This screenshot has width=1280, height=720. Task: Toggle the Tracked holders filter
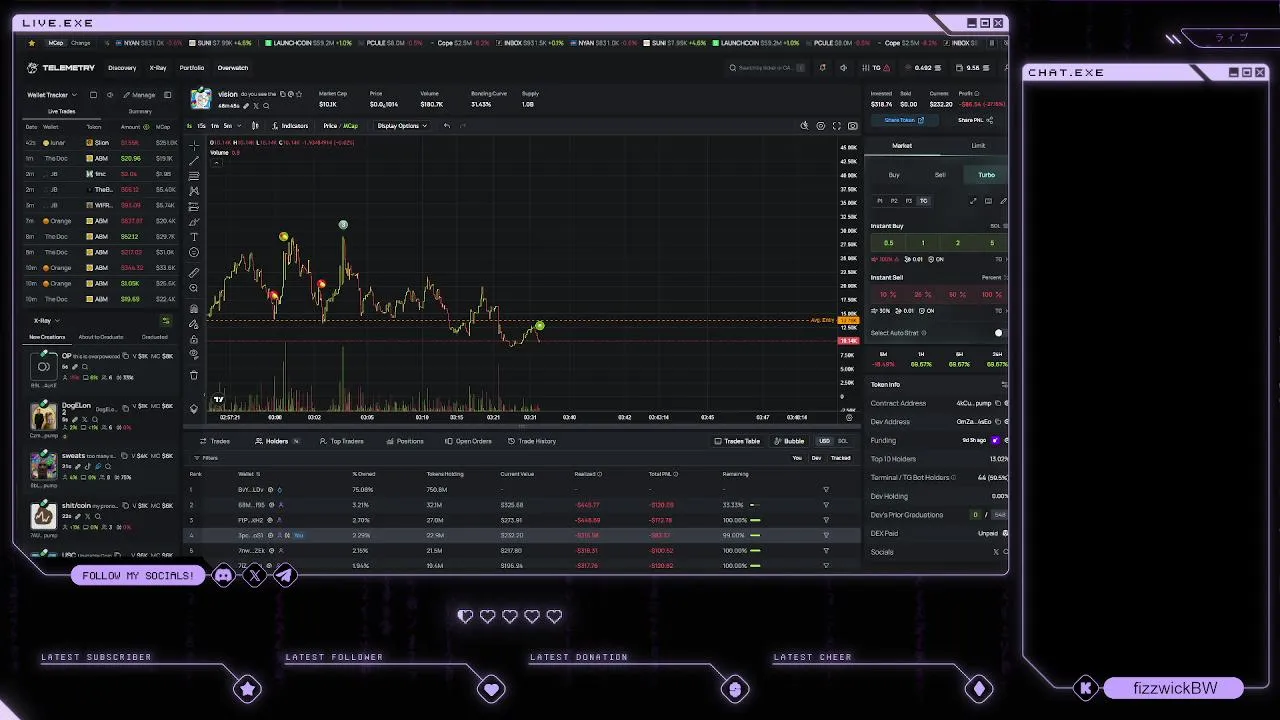(840, 458)
